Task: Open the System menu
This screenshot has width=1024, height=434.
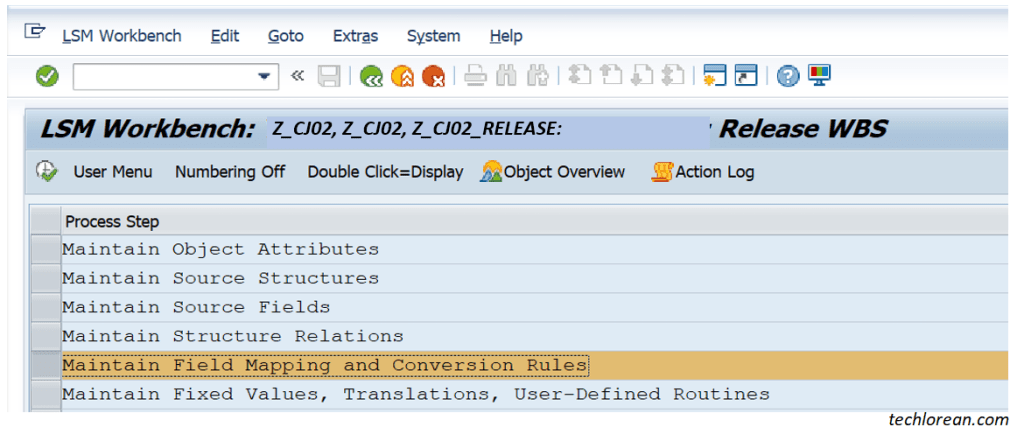Action: 434,36
